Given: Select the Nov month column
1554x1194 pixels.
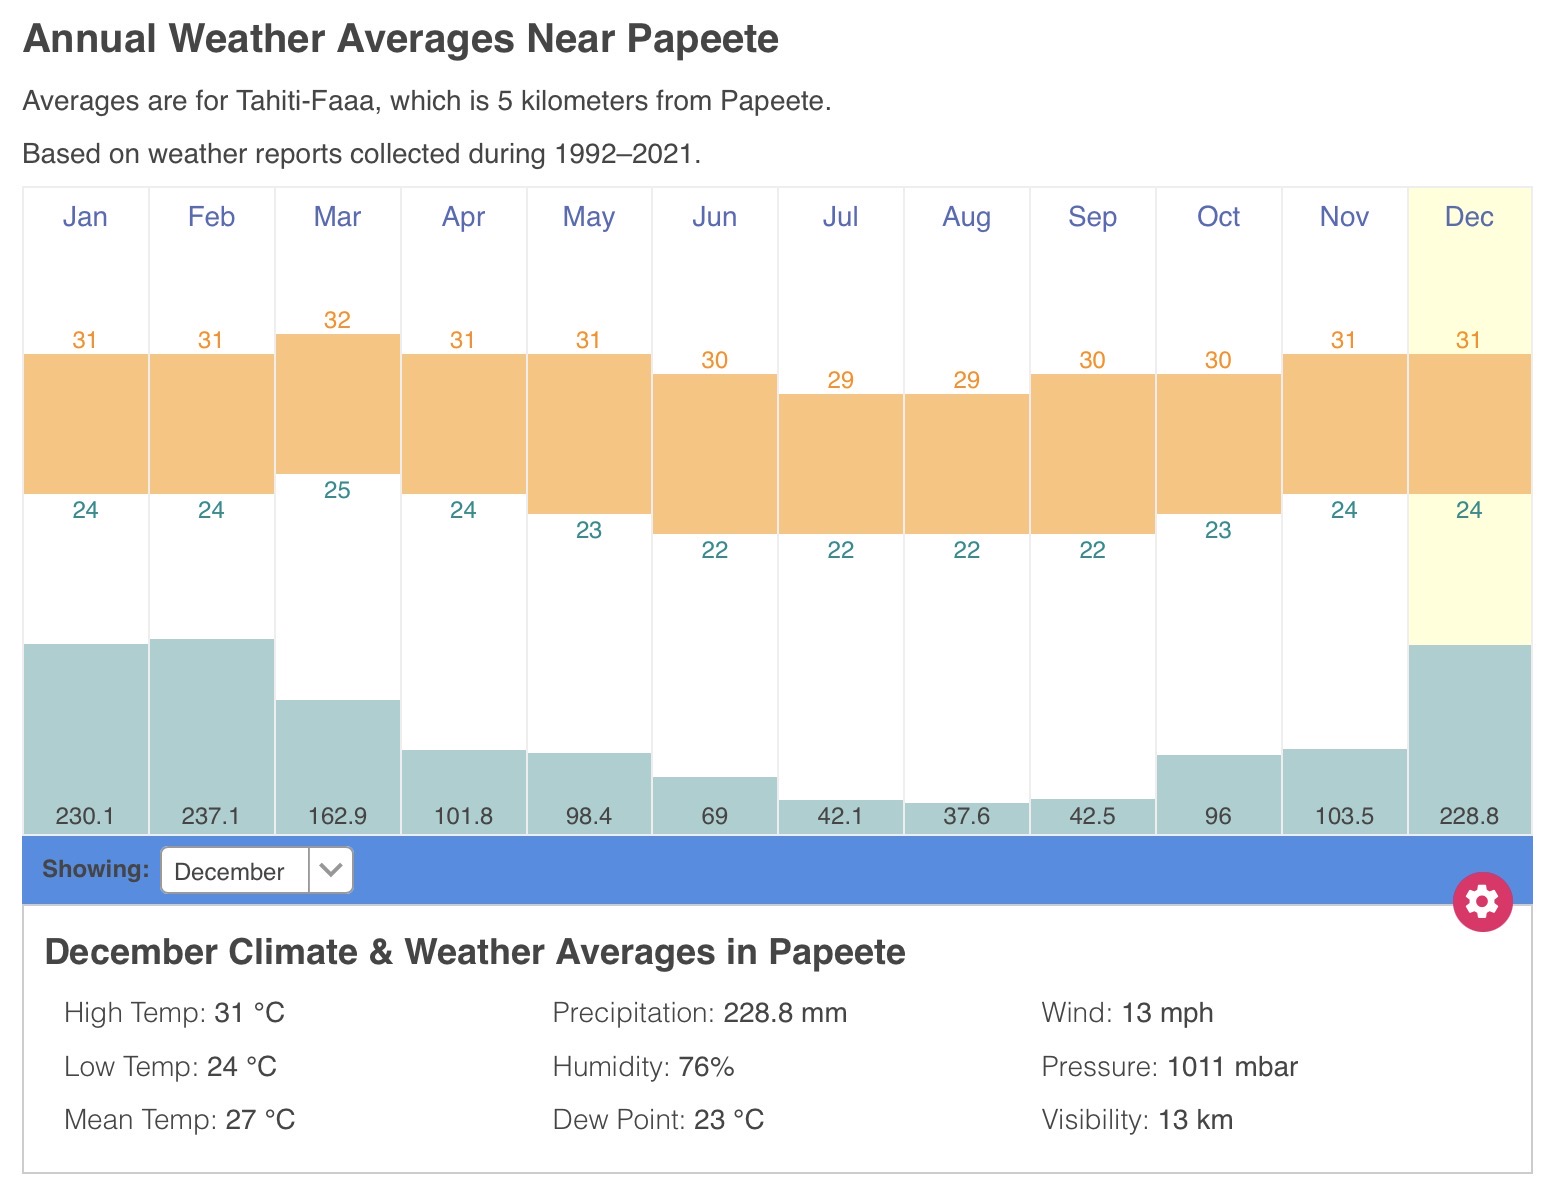Looking at the screenshot, I should click(1344, 217).
